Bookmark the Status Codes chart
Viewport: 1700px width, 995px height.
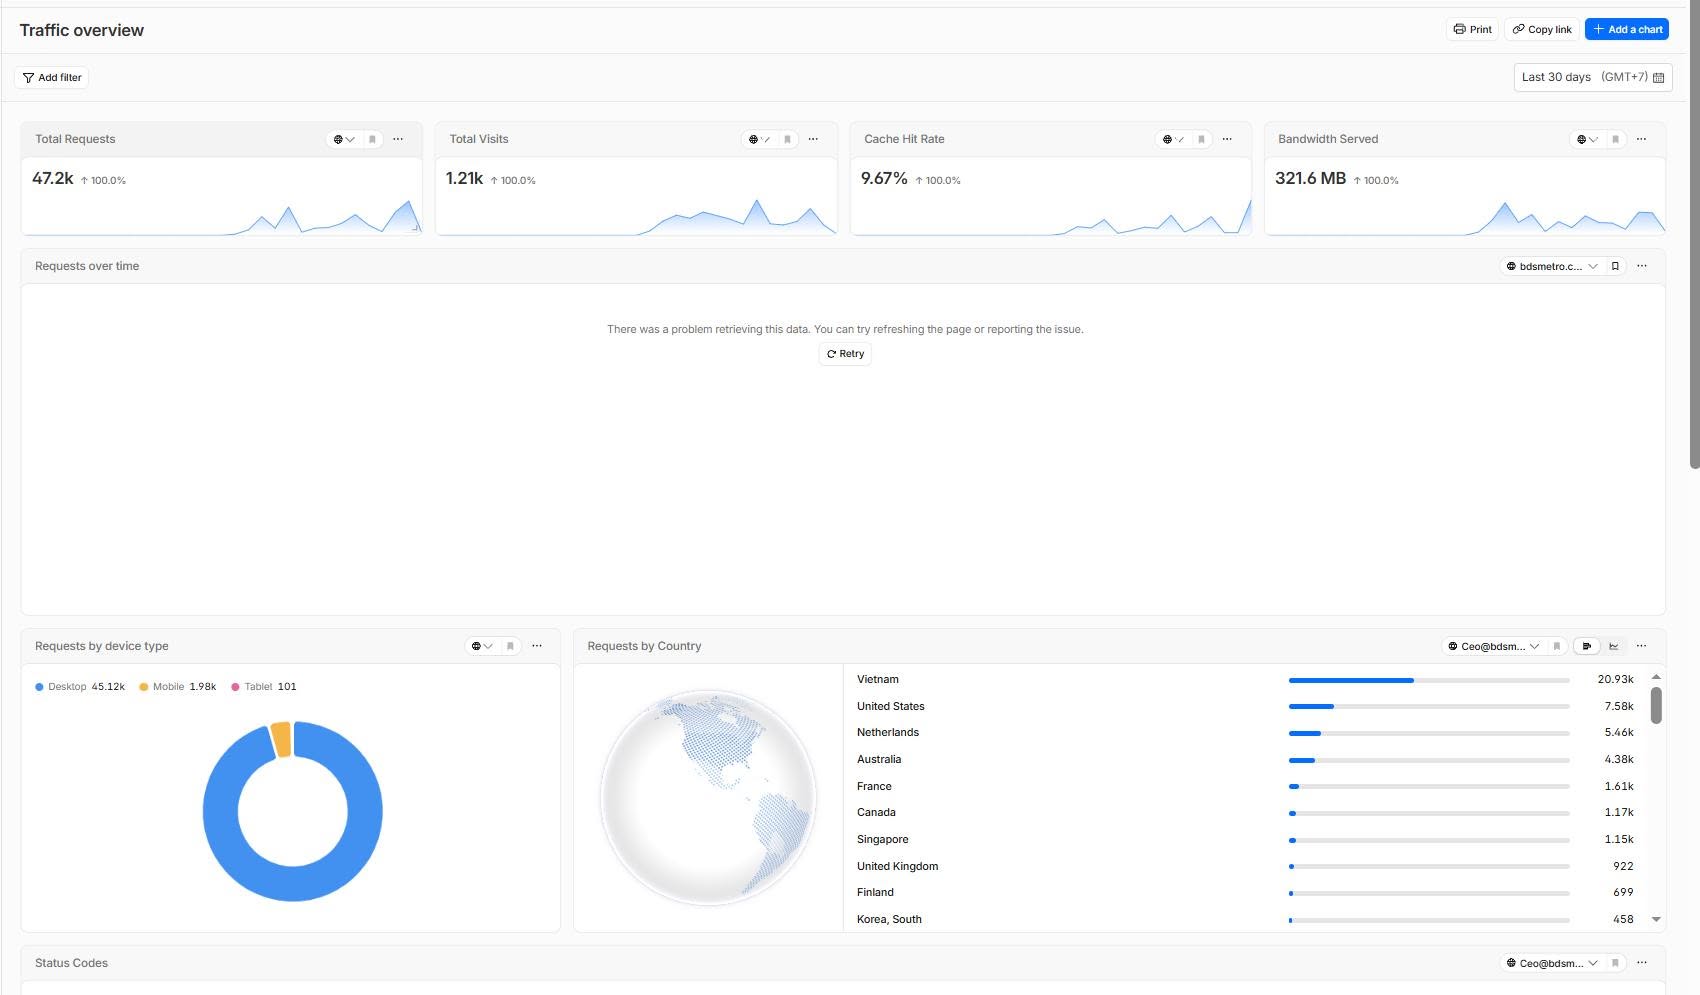click(1615, 963)
